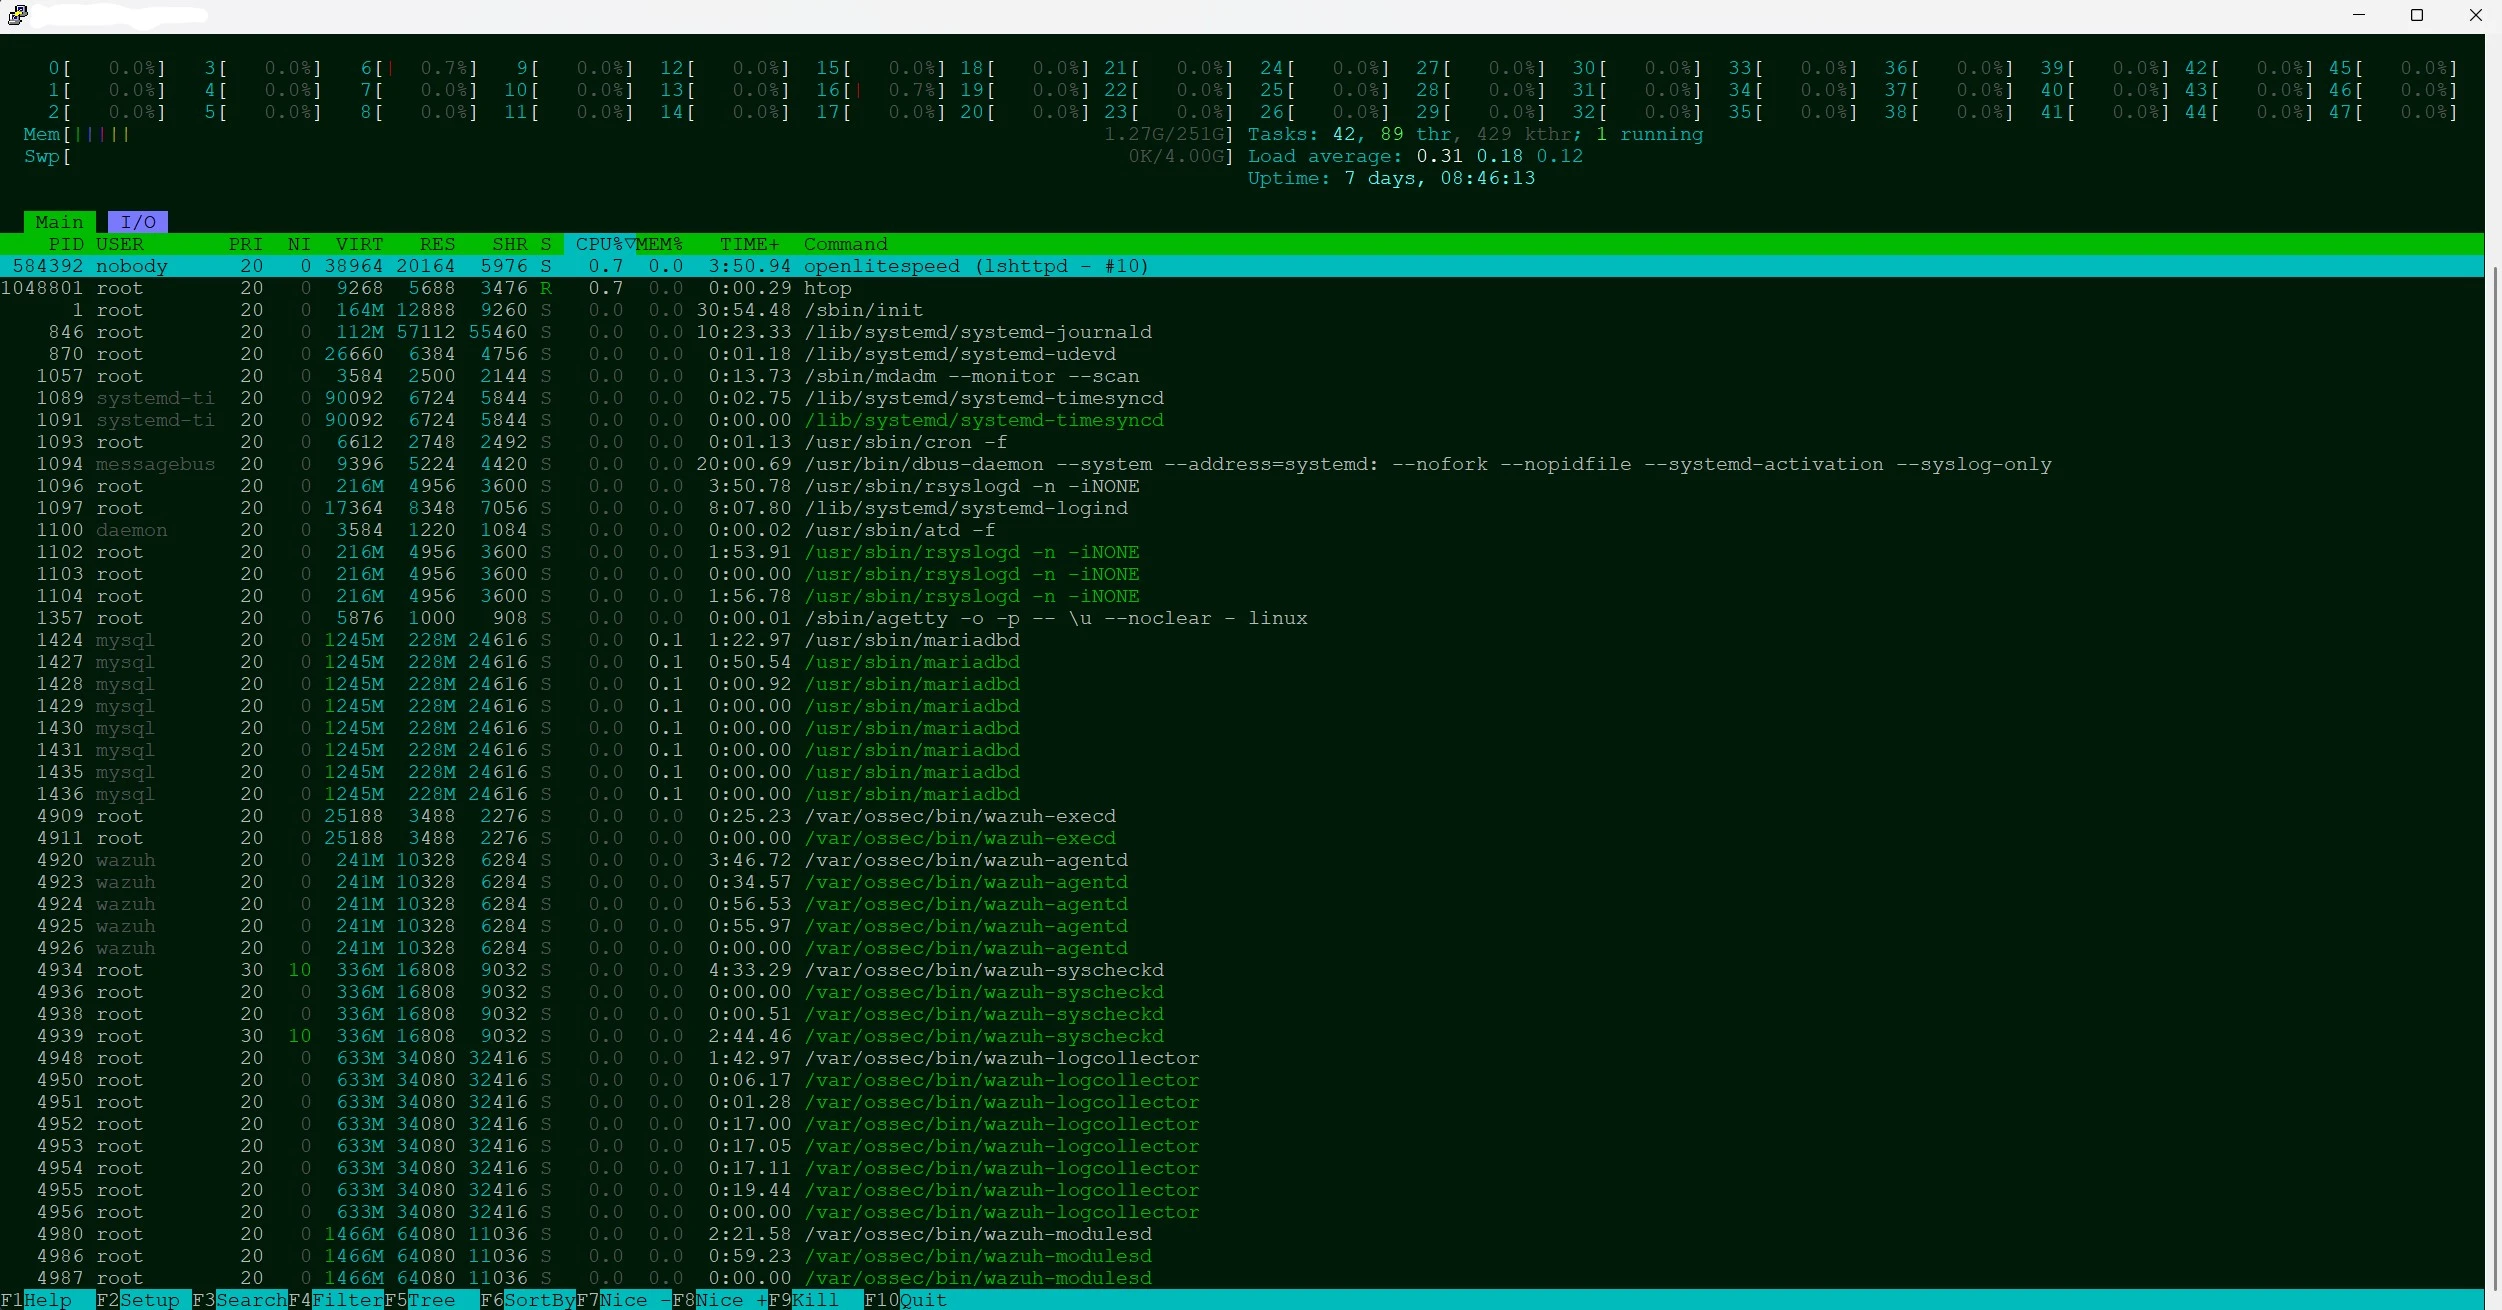Click the PuTTY icon in the title bar
The width and height of the screenshot is (2502, 1310).
pos(17,15)
